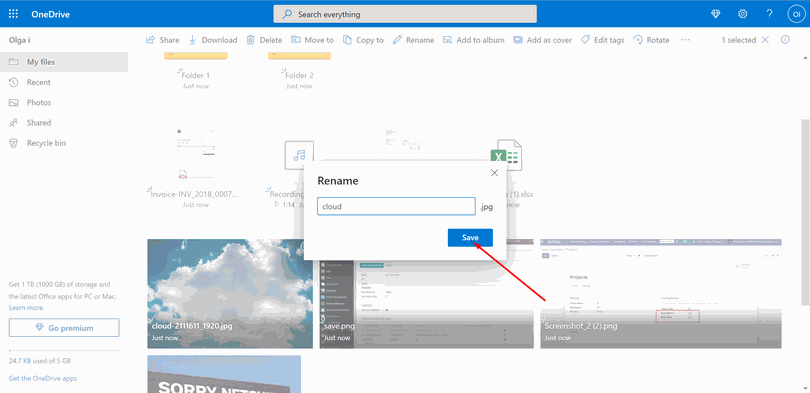Open Photos in sidebar
The height and width of the screenshot is (393, 810).
[64, 102]
